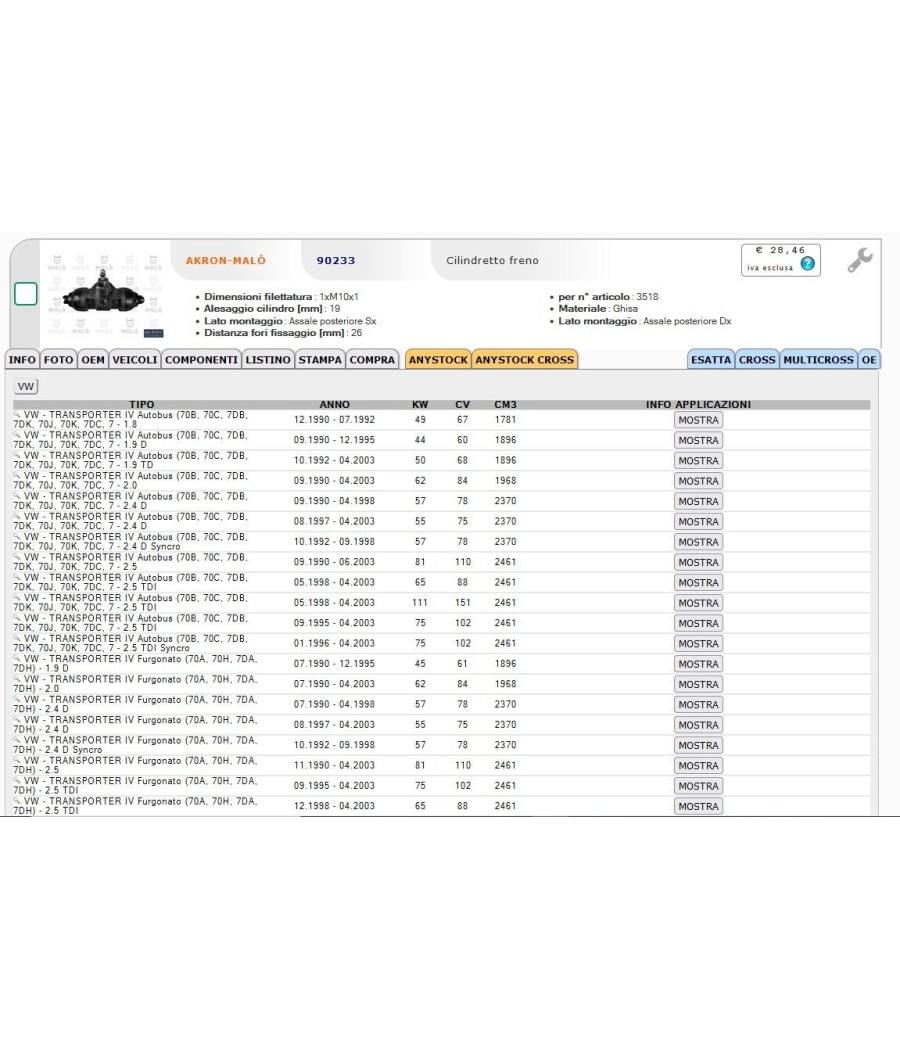The image size is (900, 1050).
Task: Click magnifier icon on Furgonato 2.5 110 CV row
Action: coord(17,761)
